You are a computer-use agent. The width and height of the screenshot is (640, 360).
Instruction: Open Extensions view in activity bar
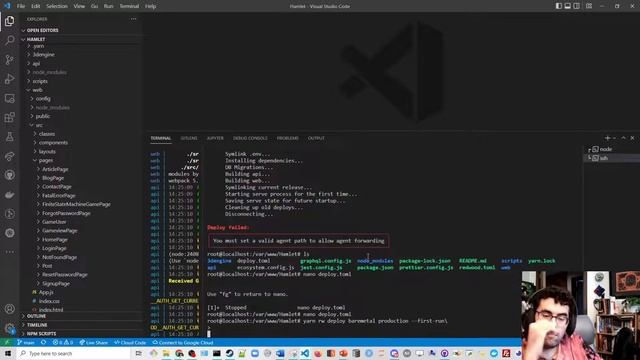(x=9, y=118)
